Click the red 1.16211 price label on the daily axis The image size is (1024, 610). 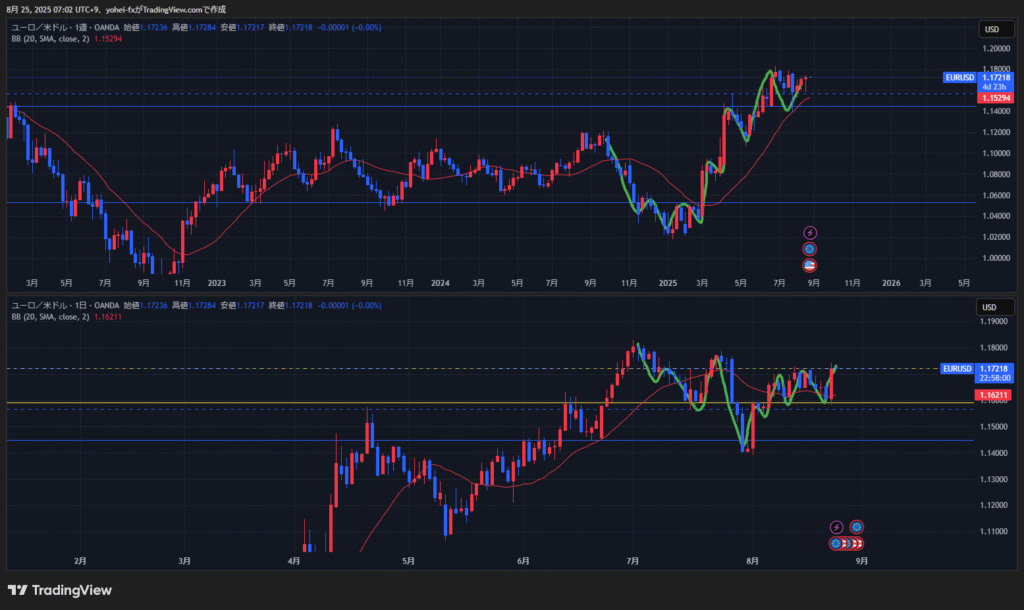tap(993, 395)
